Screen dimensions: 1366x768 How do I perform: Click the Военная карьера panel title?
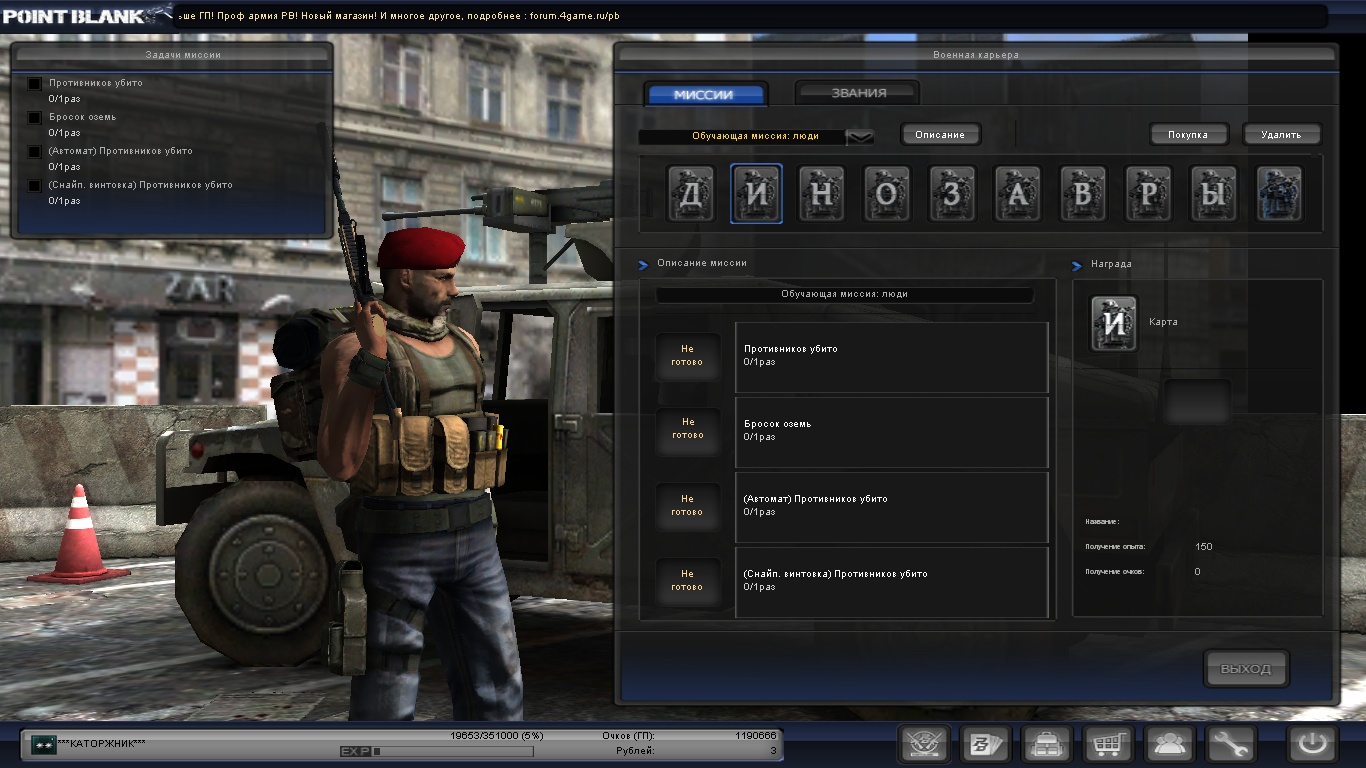click(976, 55)
